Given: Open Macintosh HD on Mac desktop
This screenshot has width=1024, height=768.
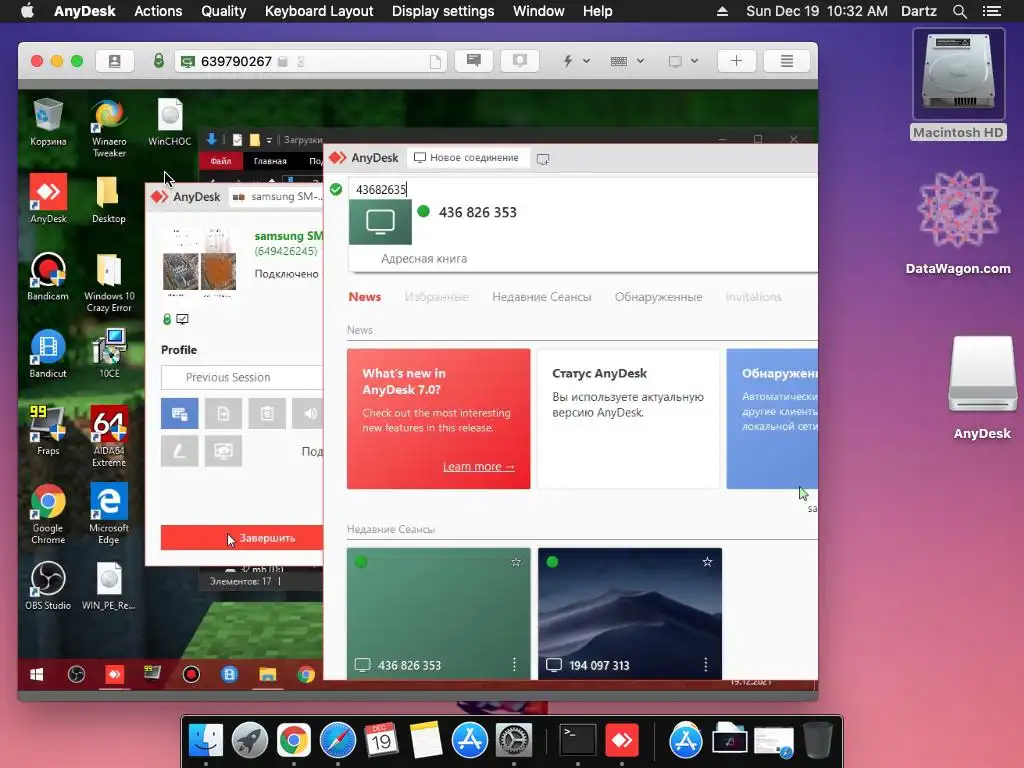Looking at the screenshot, I should [x=958, y=84].
